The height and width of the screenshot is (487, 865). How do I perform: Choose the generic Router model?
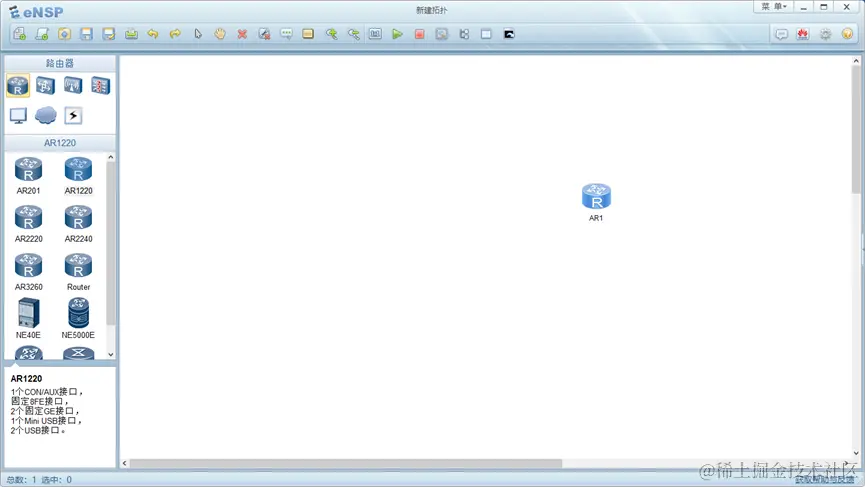coord(78,272)
